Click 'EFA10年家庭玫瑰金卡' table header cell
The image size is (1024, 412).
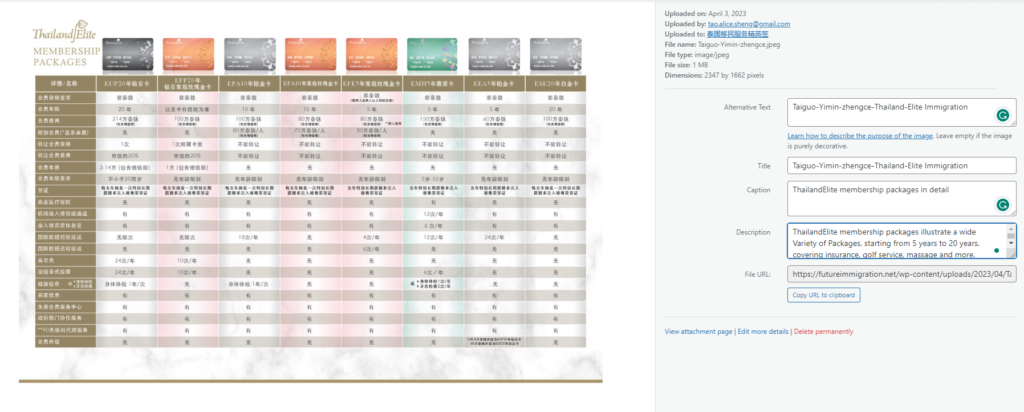click(311, 84)
